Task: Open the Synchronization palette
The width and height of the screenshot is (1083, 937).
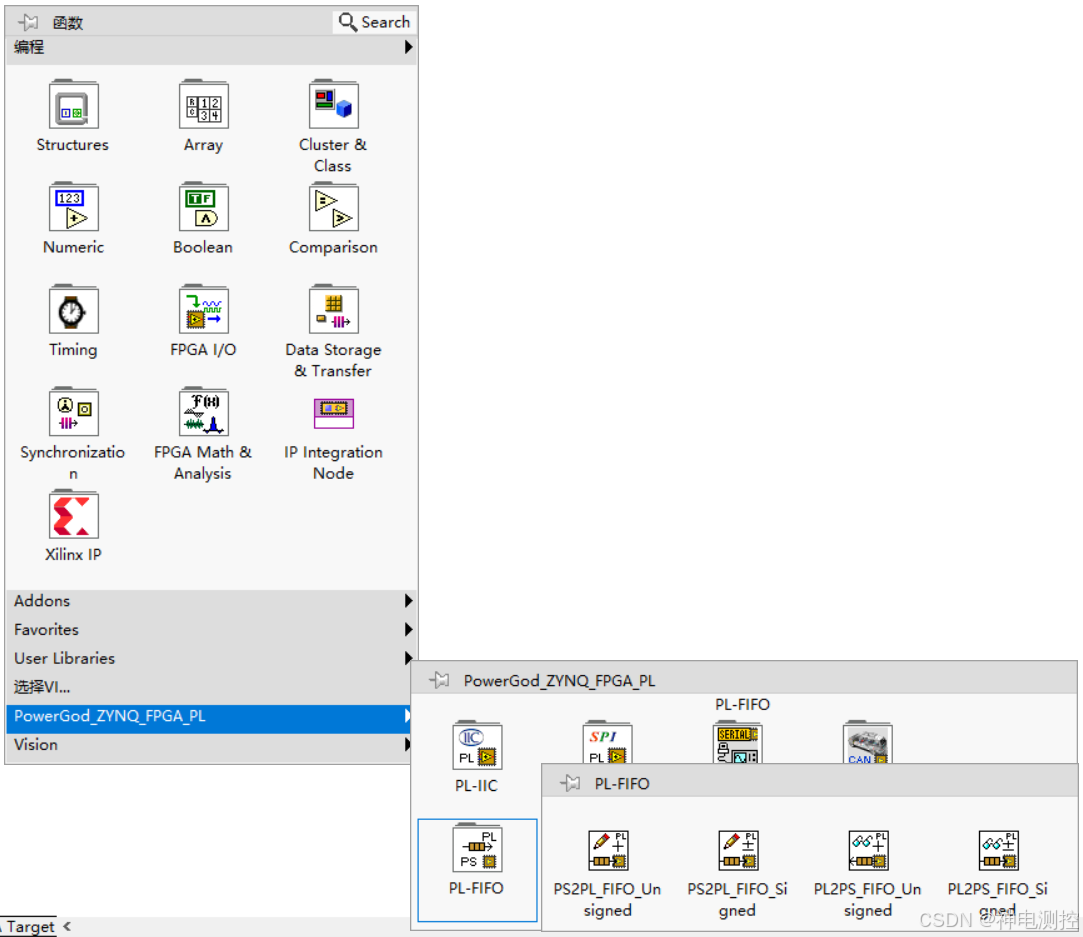Action: tap(73, 412)
